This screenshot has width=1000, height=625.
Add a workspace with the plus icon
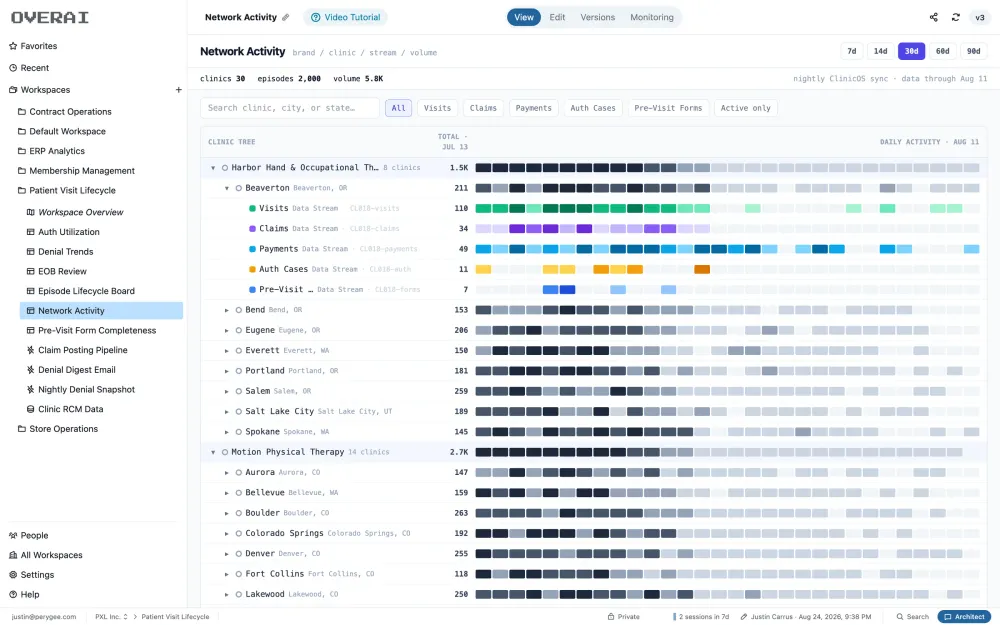coord(179,90)
